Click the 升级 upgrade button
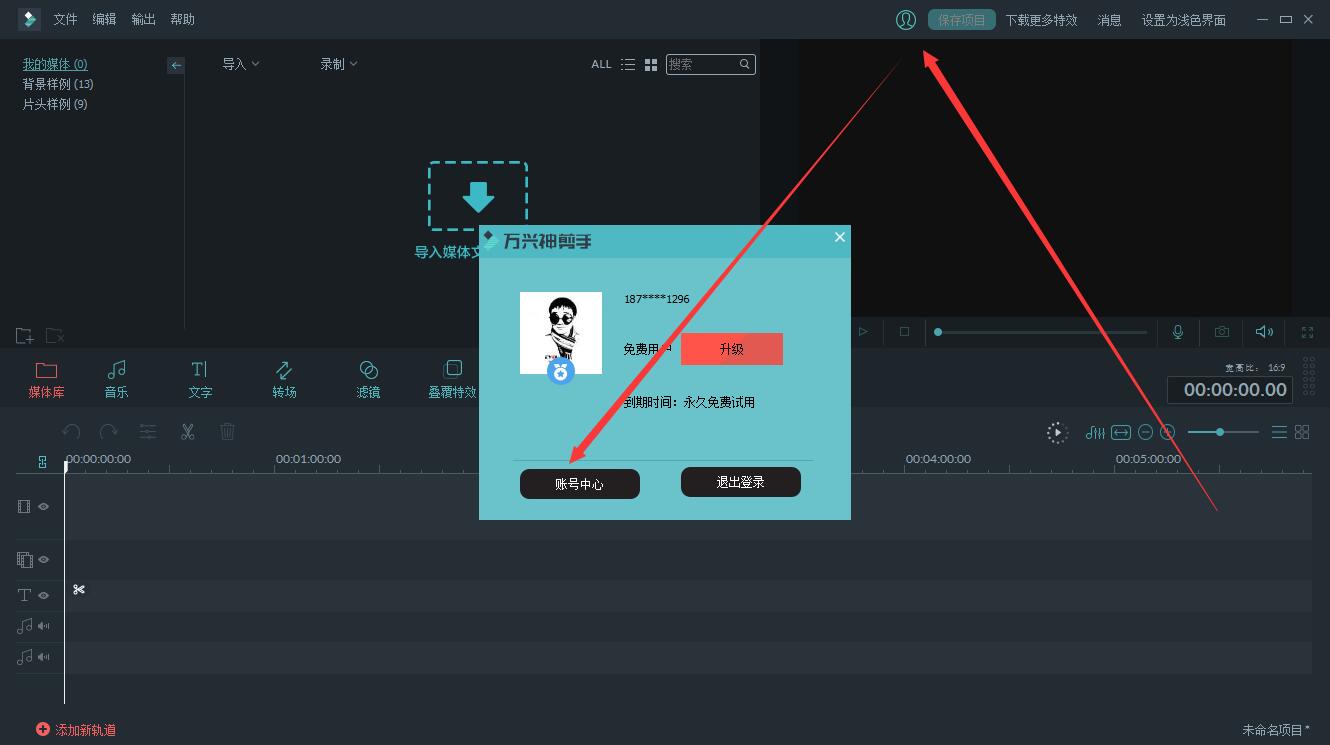 pos(732,349)
